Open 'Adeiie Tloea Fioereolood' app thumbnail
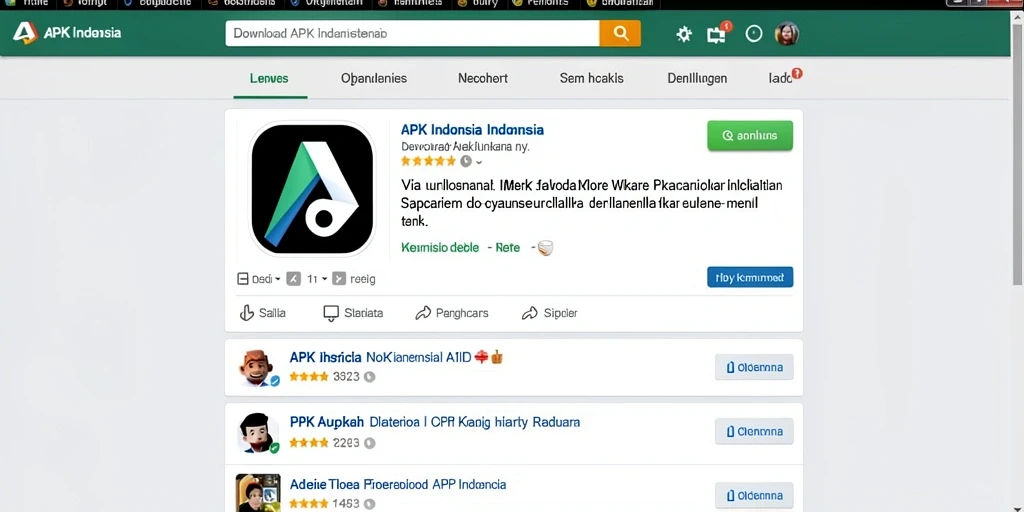The width and height of the screenshot is (1024, 512). [258, 492]
